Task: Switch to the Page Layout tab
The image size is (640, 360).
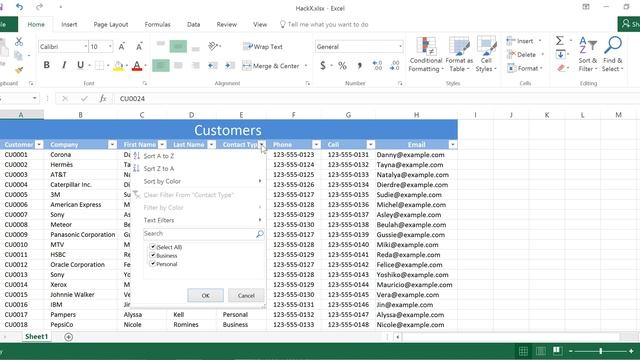Action: click(x=111, y=24)
